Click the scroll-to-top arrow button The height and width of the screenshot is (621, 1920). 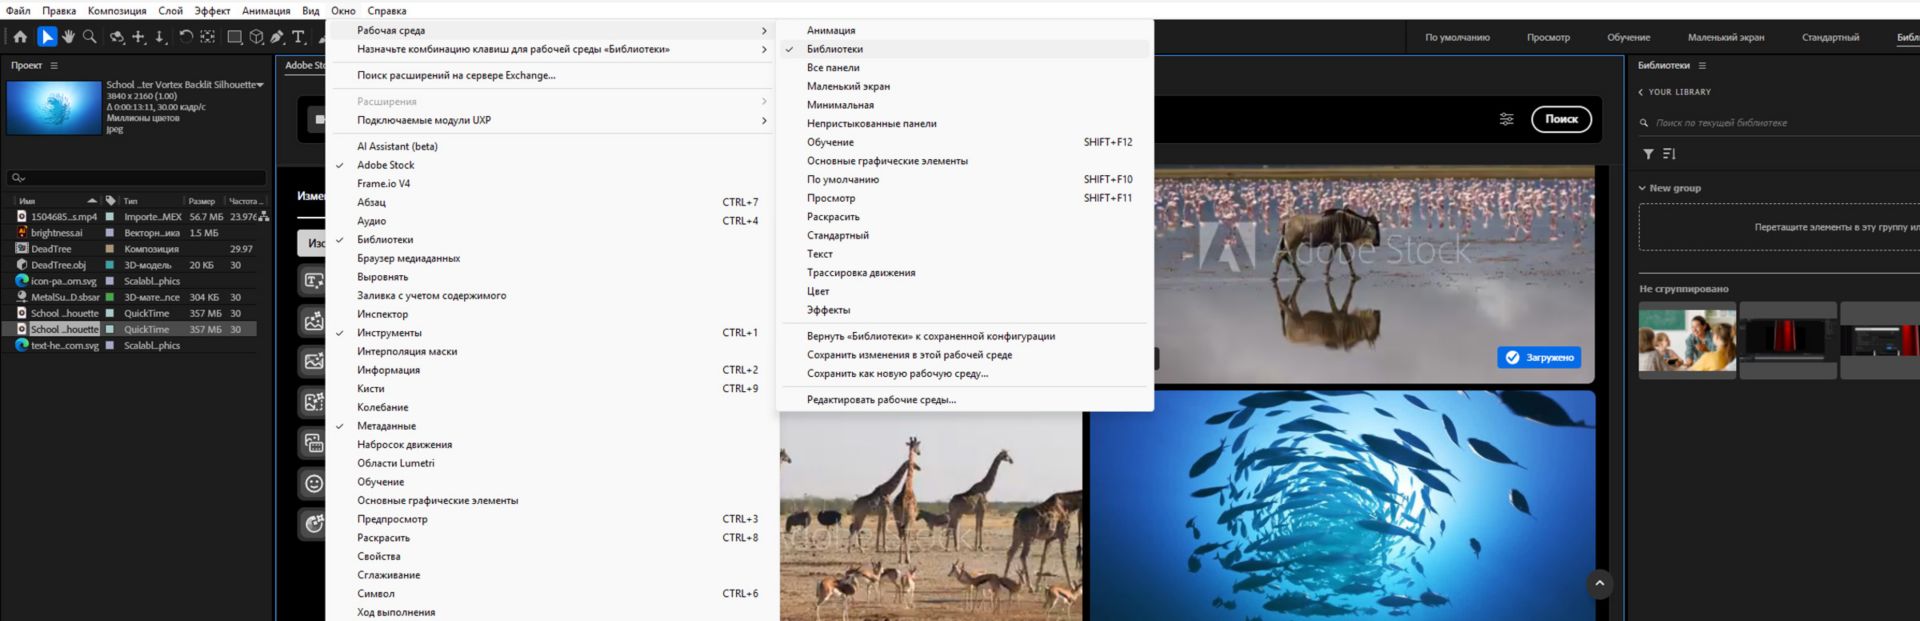[x=1599, y=583]
